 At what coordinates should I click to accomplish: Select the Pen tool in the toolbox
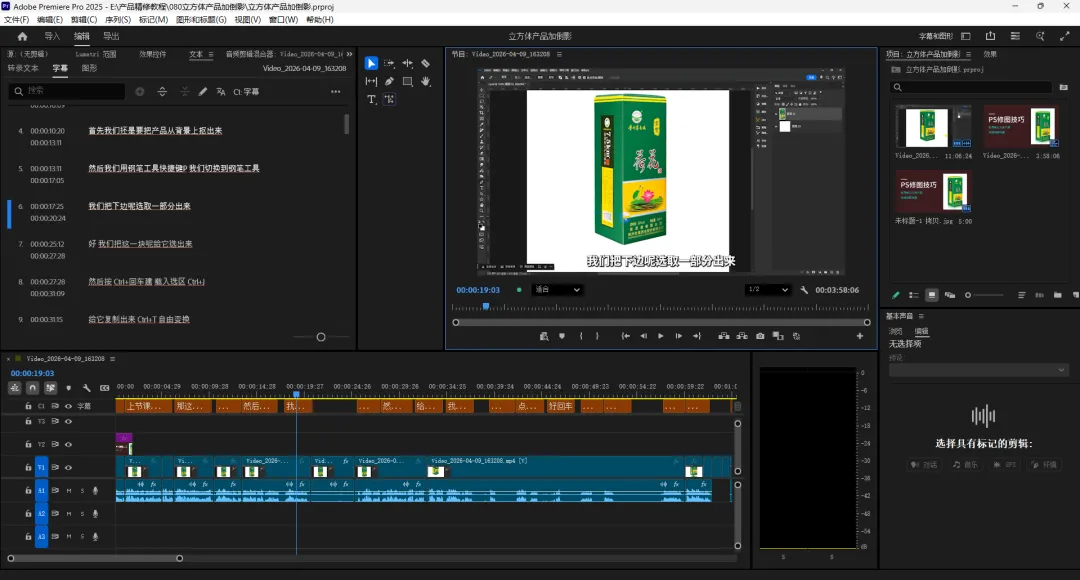pos(389,81)
